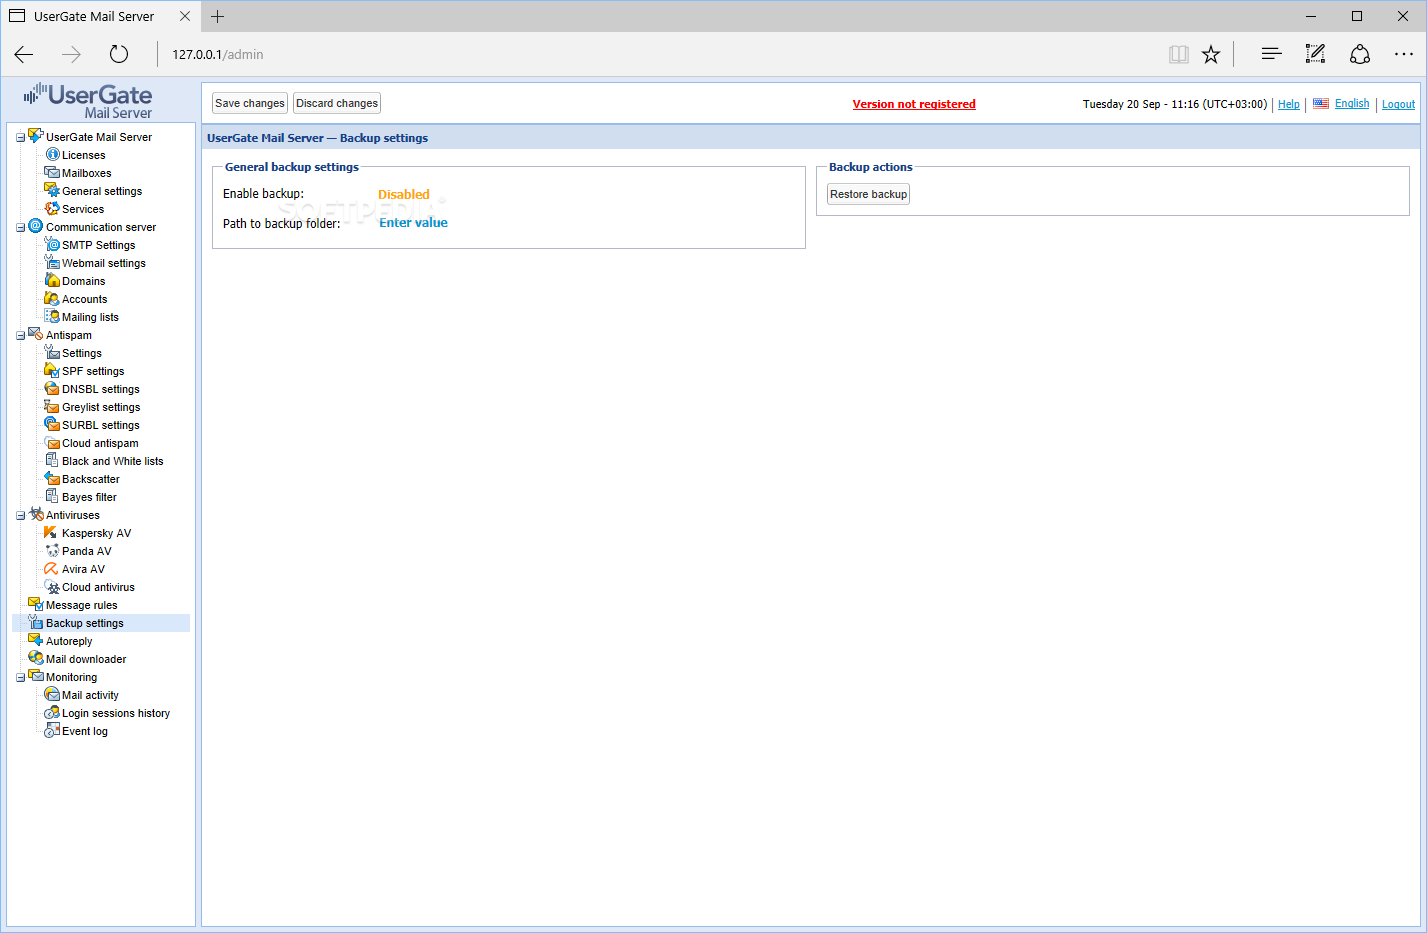The image size is (1427, 933).
Task: Click the Save changes button
Action: (250, 103)
